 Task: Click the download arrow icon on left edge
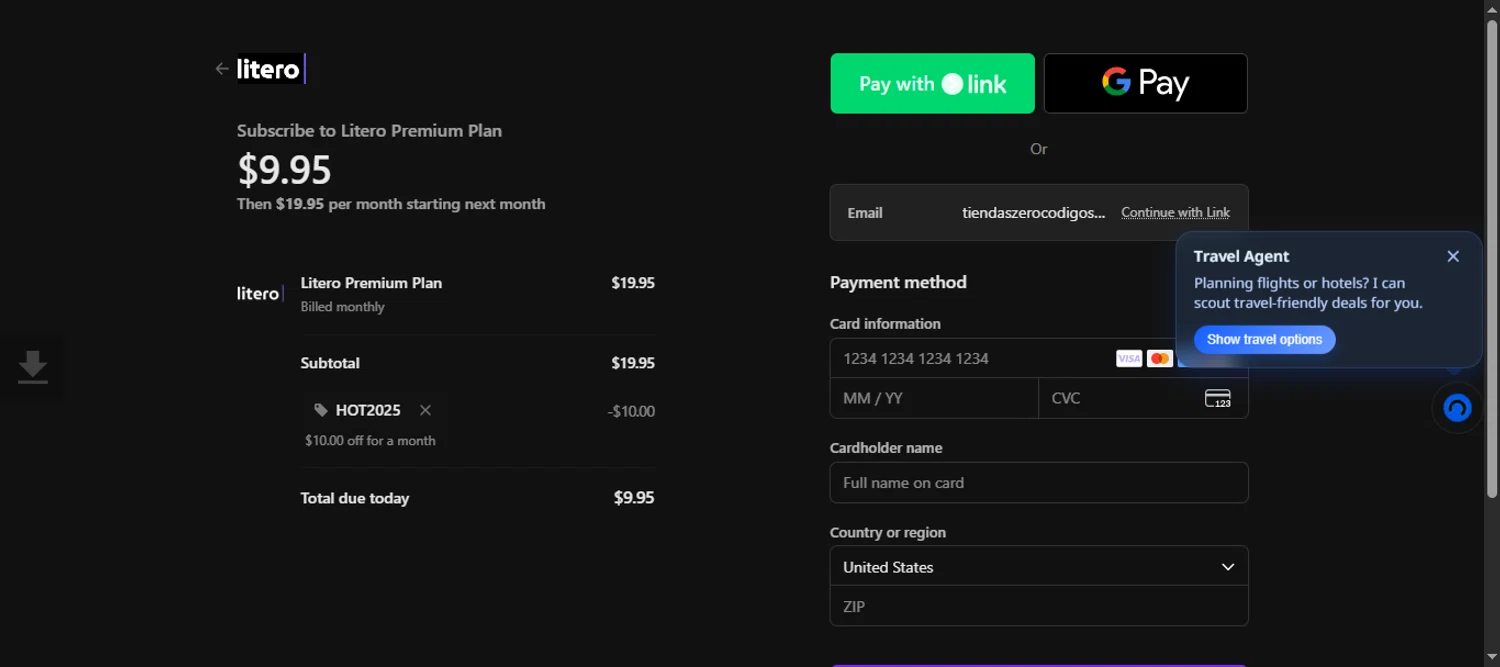(x=32, y=367)
